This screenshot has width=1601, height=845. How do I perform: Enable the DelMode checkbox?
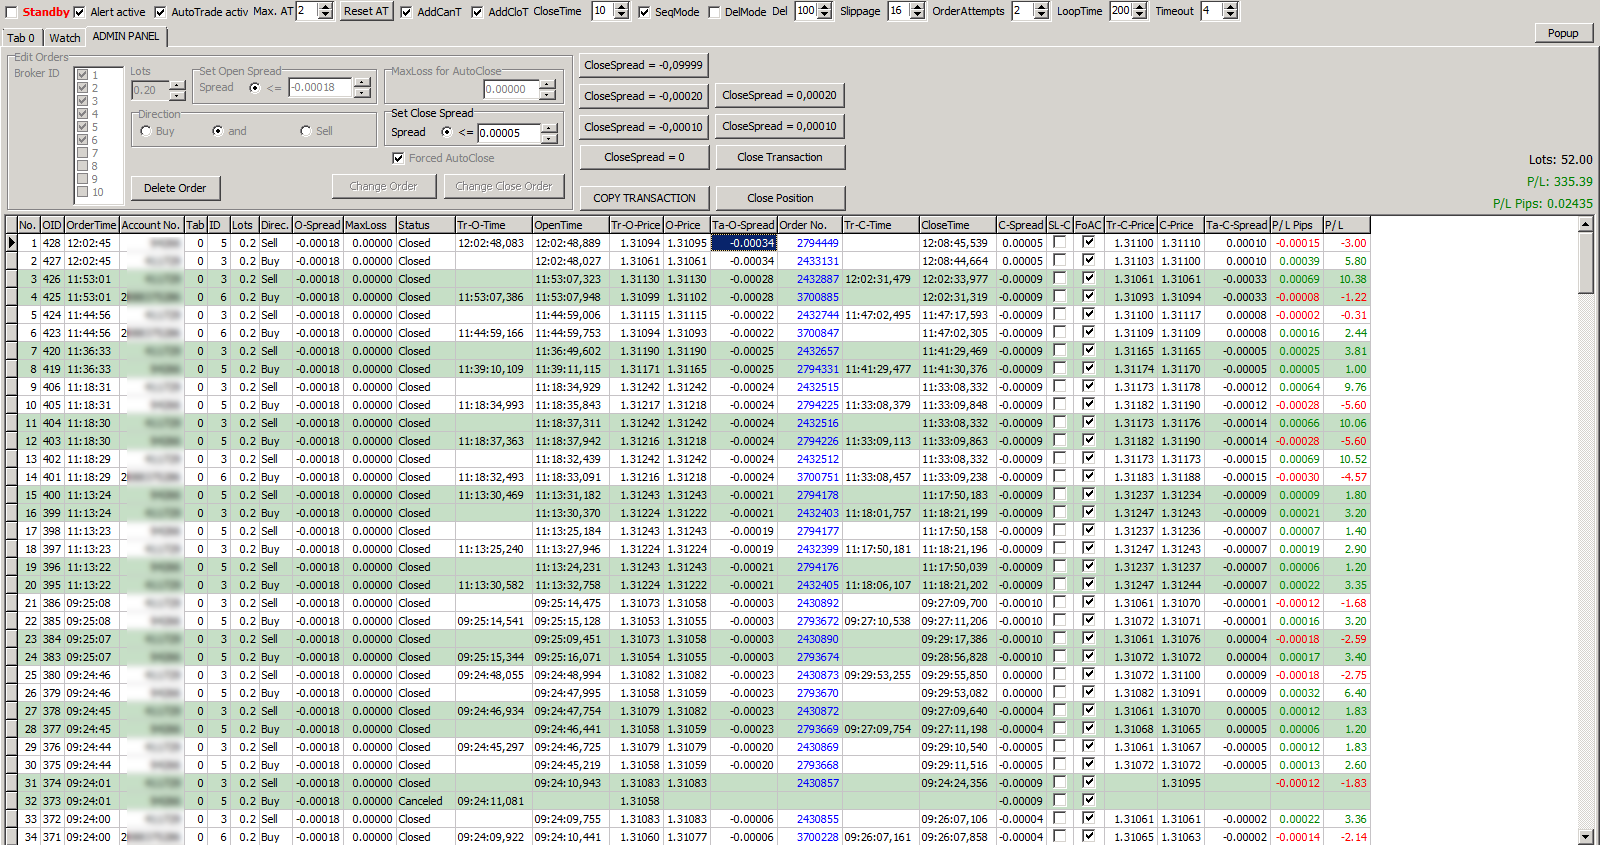click(x=714, y=12)
